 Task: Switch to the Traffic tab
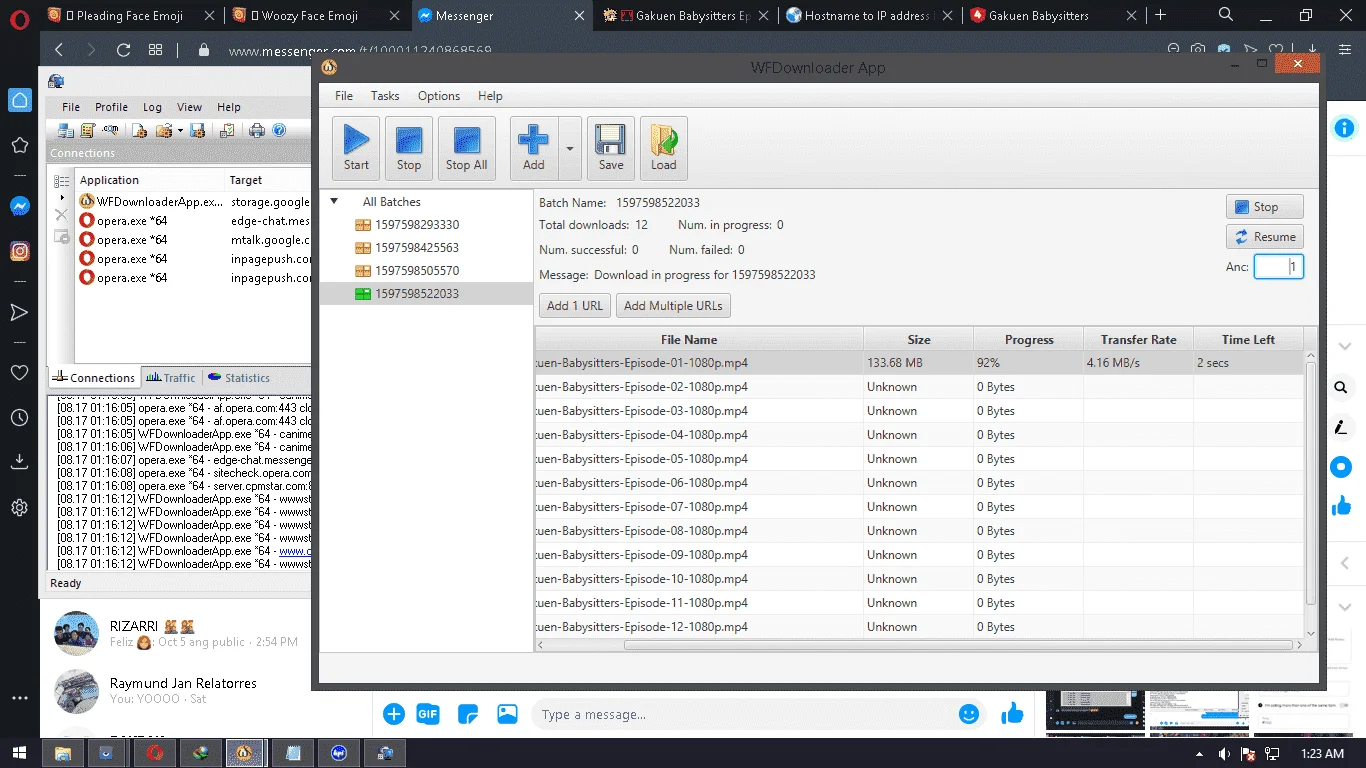pyautogui.click(x=170, y=378)
